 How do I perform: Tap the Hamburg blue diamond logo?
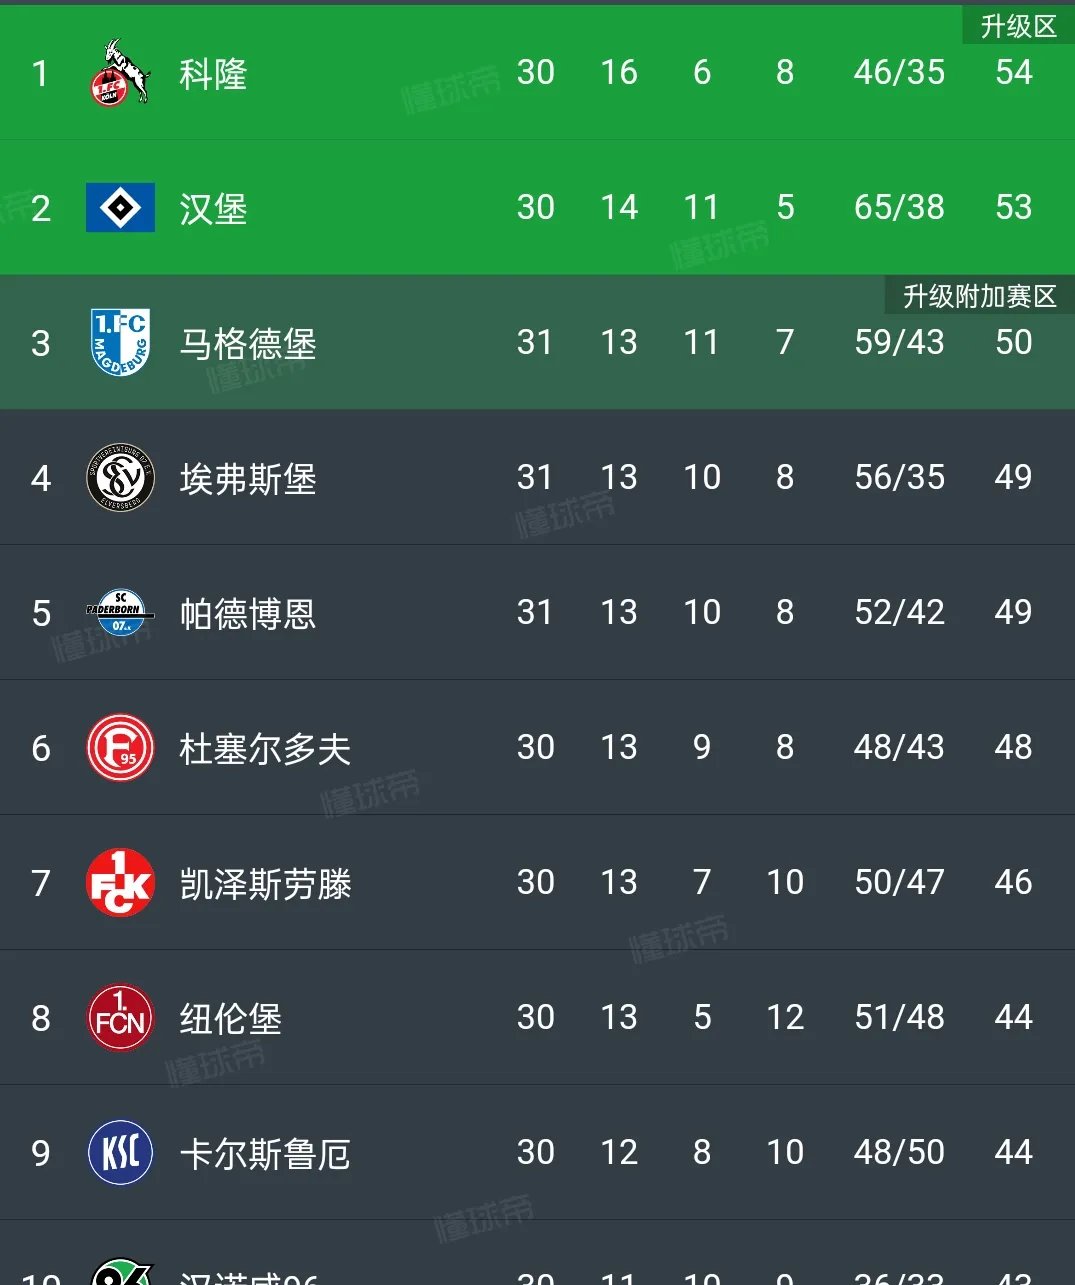[x=120, y=208]
